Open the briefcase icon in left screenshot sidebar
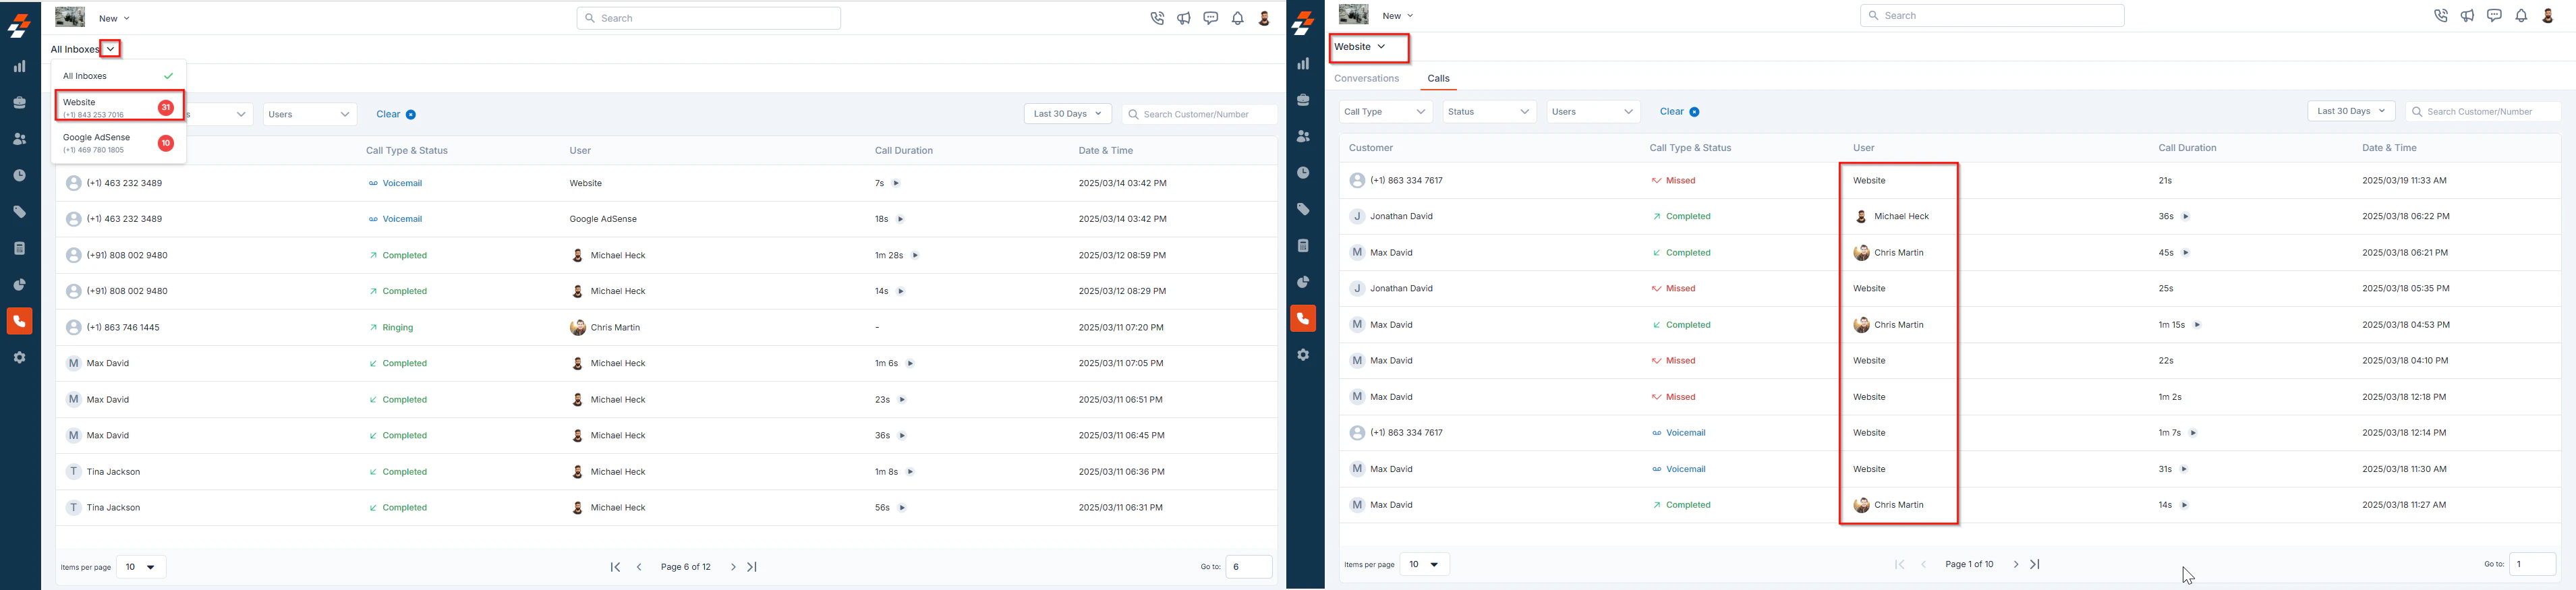This screenshot has height=590, width=2576. 19,103
